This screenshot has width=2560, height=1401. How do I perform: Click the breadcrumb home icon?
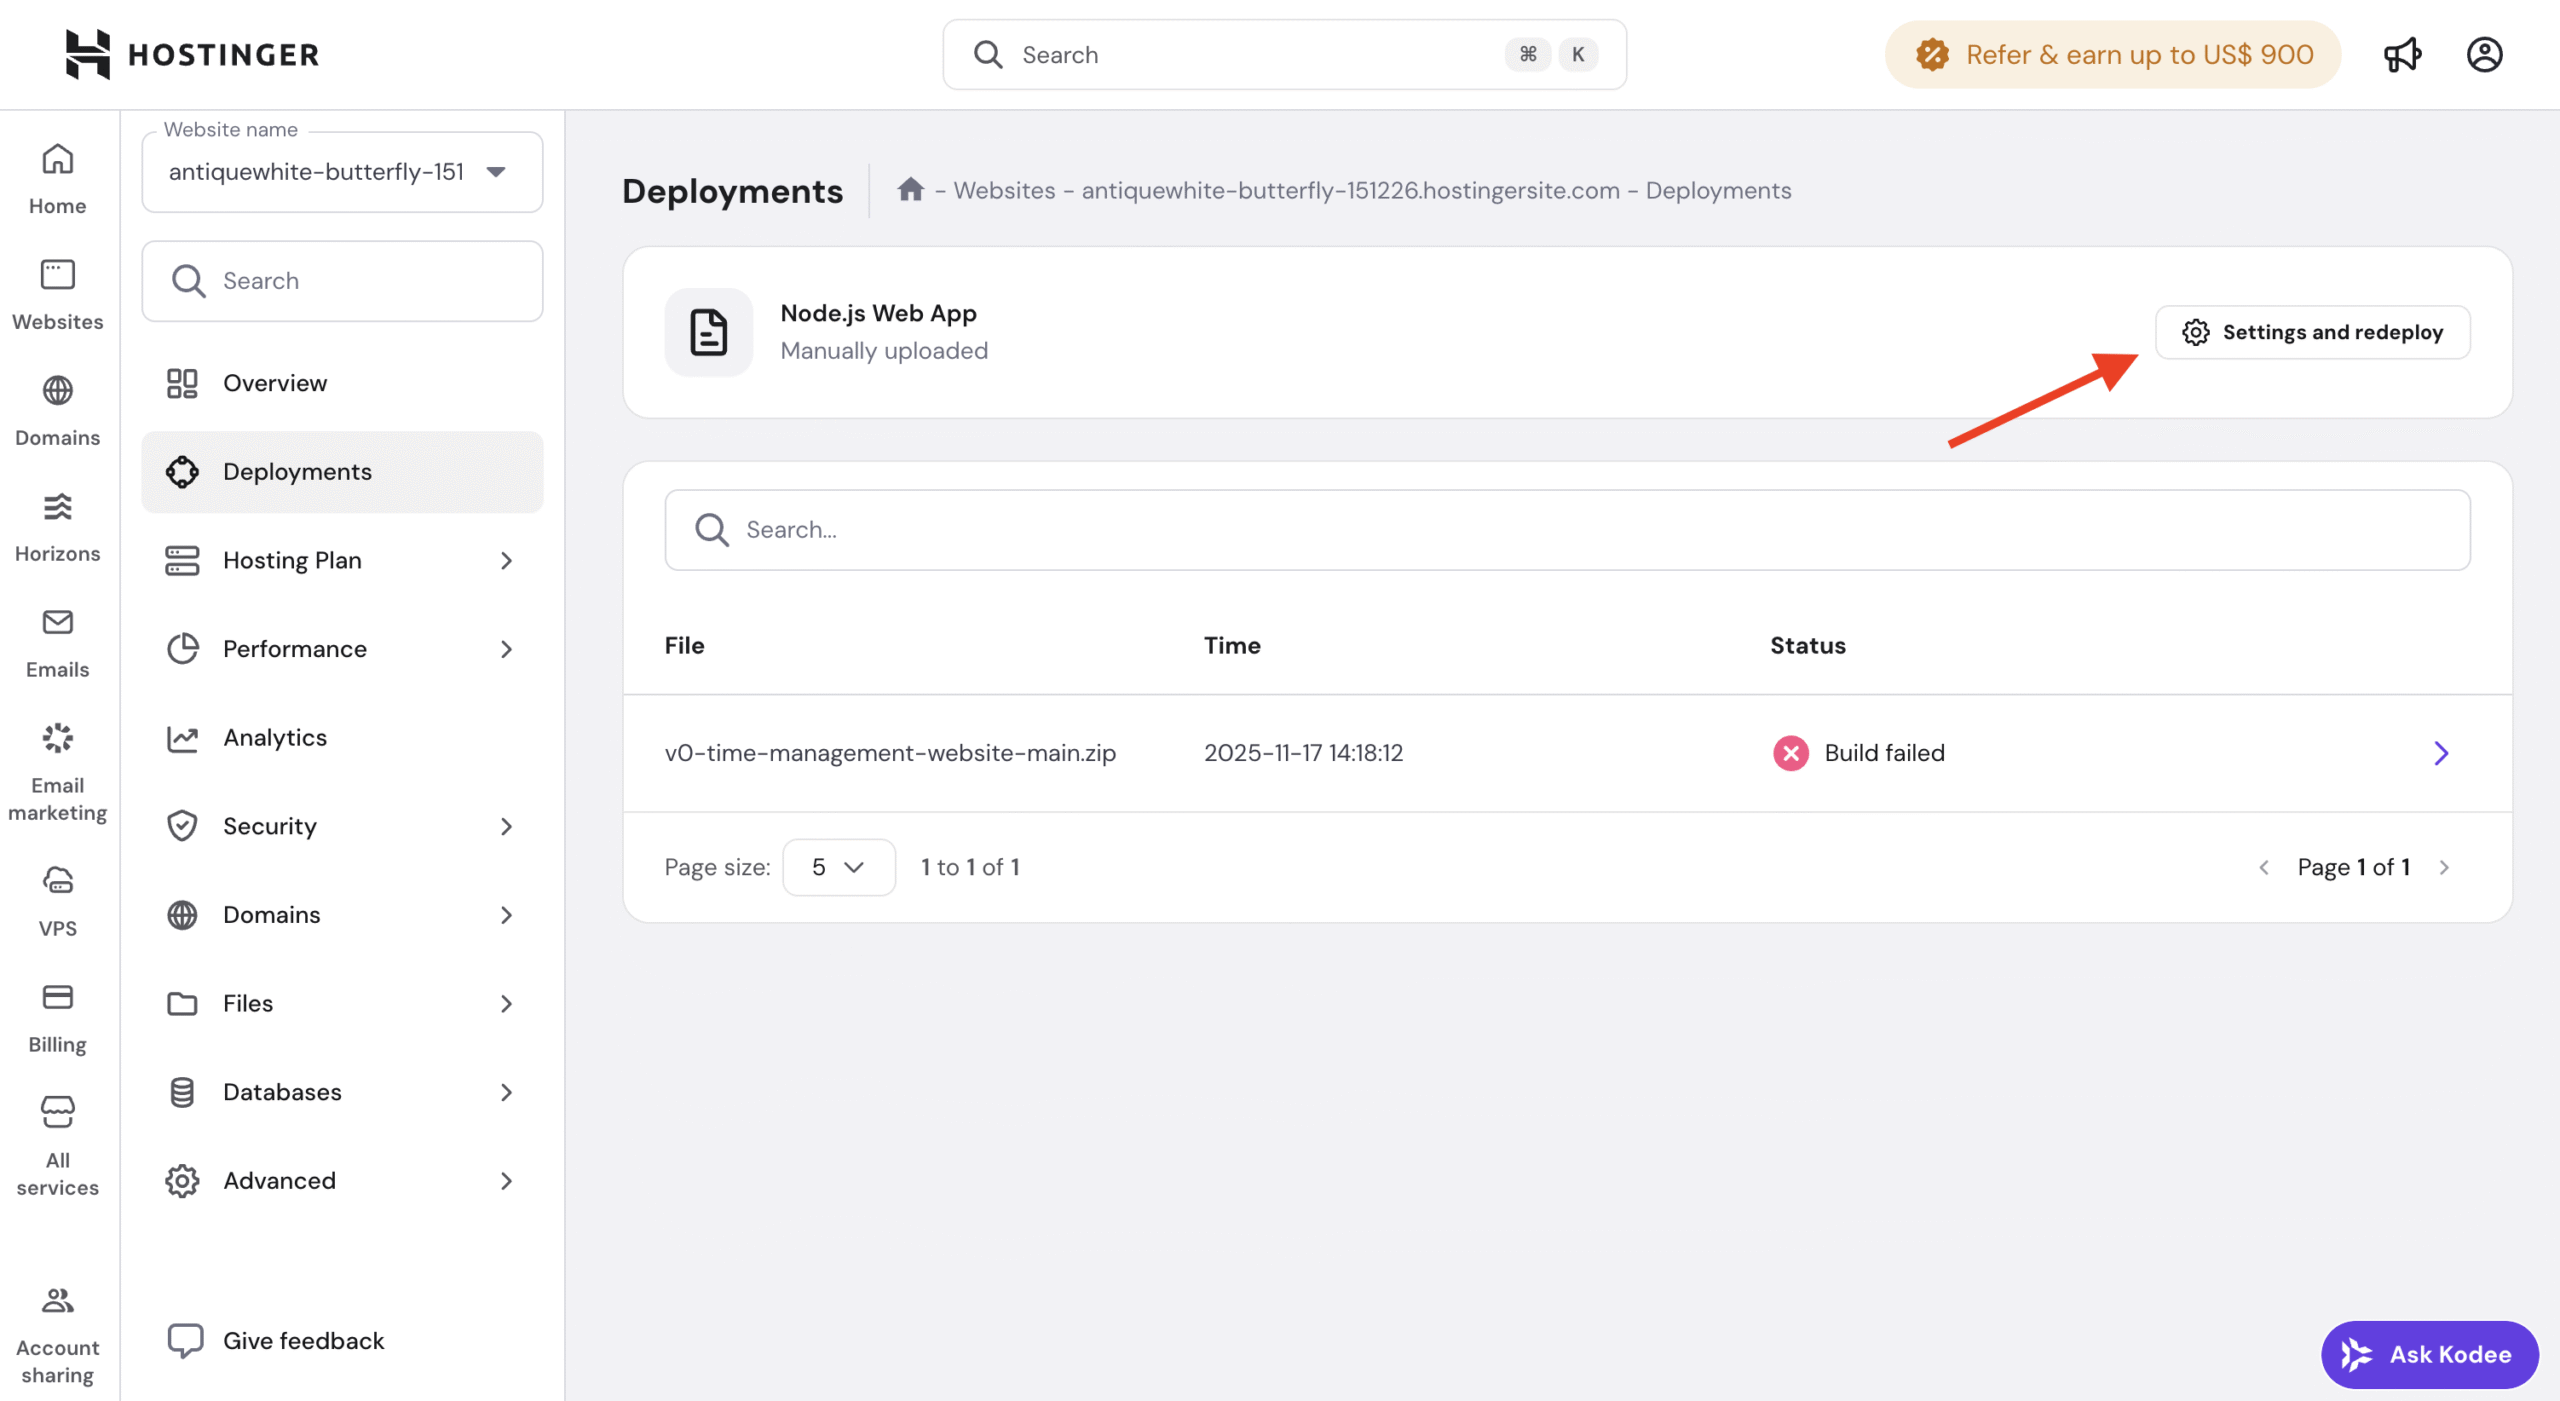pyautogui.click(x=910, y=190)
